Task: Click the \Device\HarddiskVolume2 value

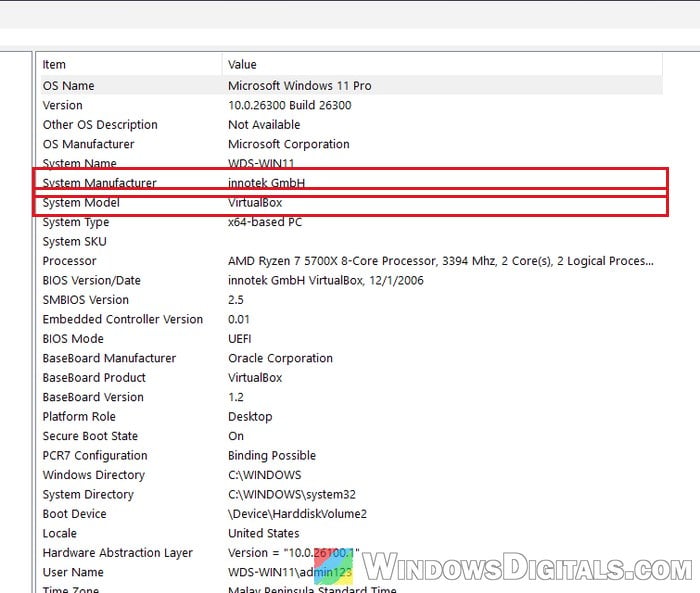Action: pos(297,514)
